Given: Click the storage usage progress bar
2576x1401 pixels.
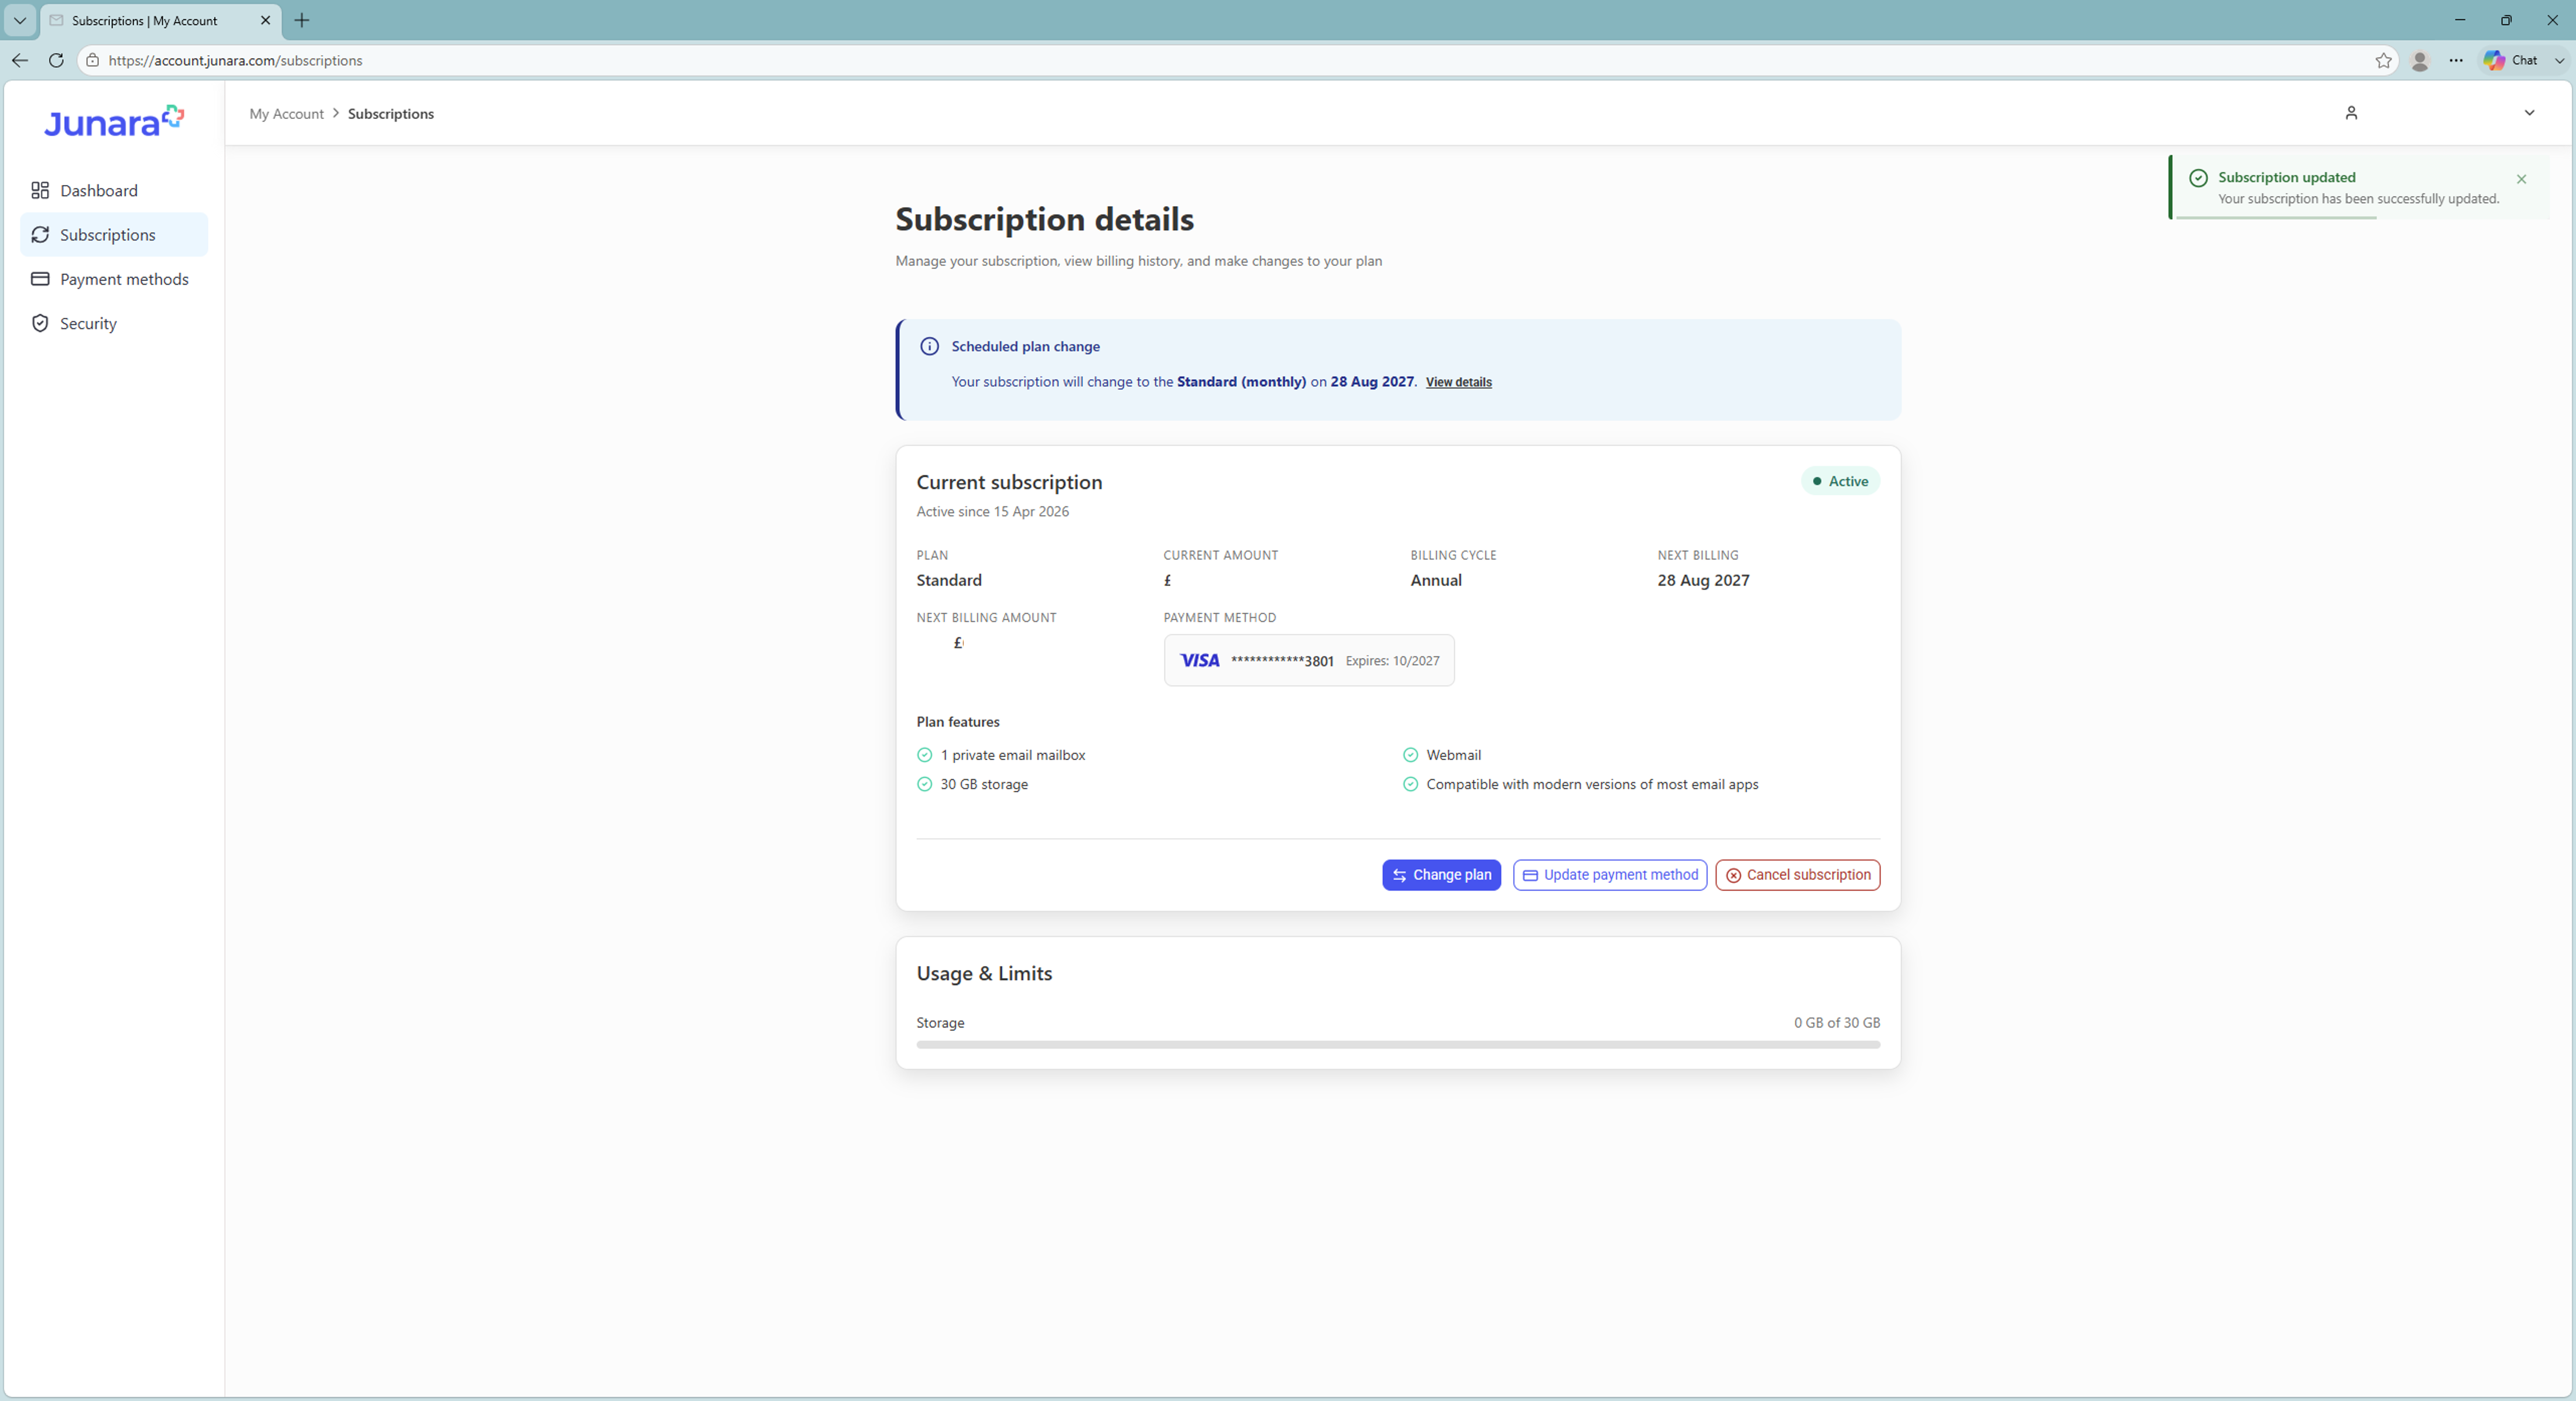Looking at the screenshot, I should pyautogui.click(x=1397, y=1044).
